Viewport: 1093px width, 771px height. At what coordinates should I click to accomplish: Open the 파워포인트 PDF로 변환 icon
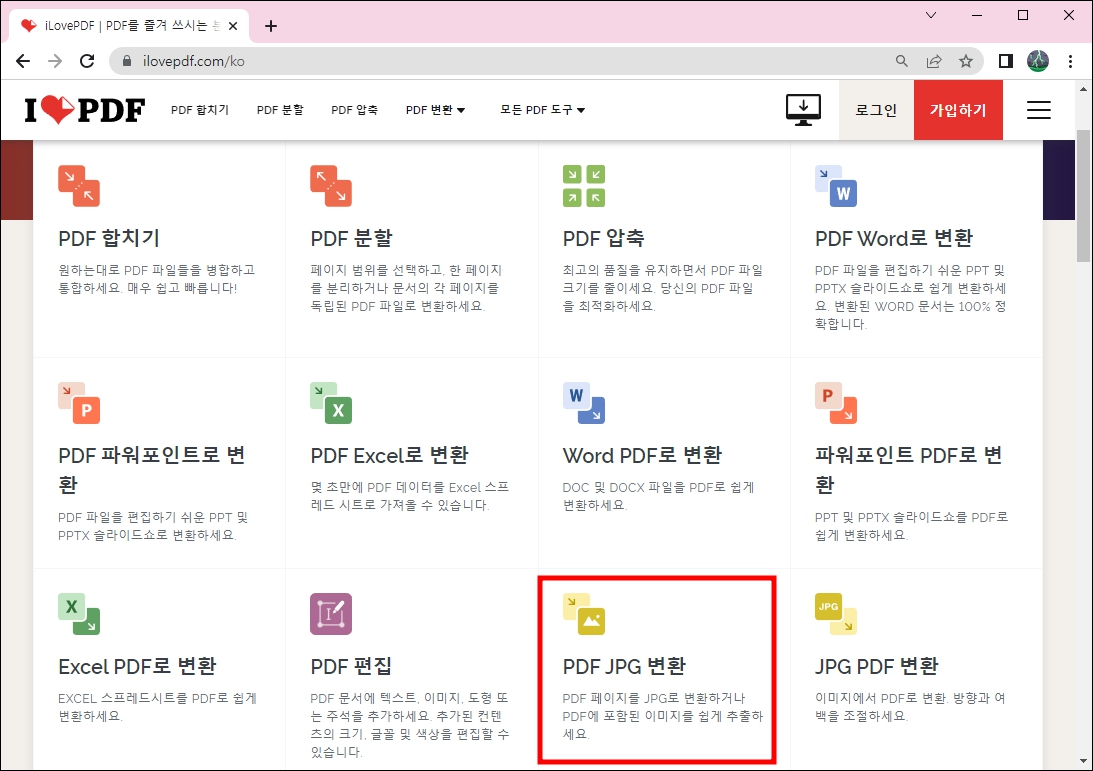(x=836, y=403)
